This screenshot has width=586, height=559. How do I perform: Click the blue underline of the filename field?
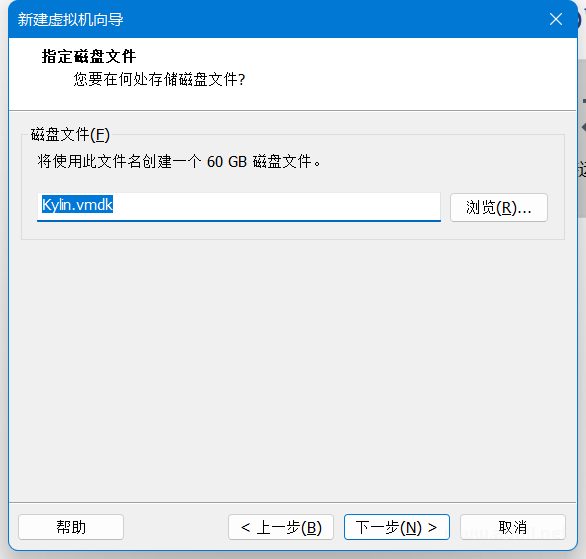(239, 221)
